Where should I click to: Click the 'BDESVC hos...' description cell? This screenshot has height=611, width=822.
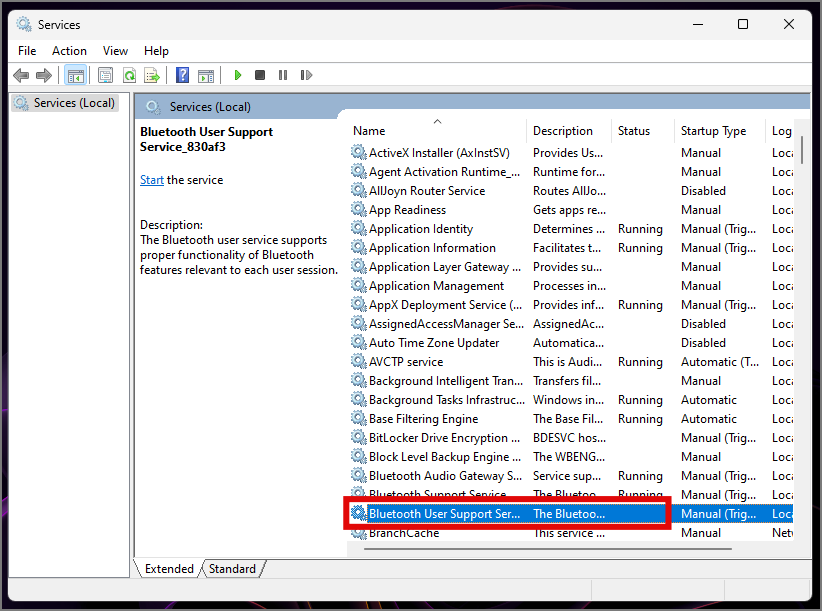569,438
